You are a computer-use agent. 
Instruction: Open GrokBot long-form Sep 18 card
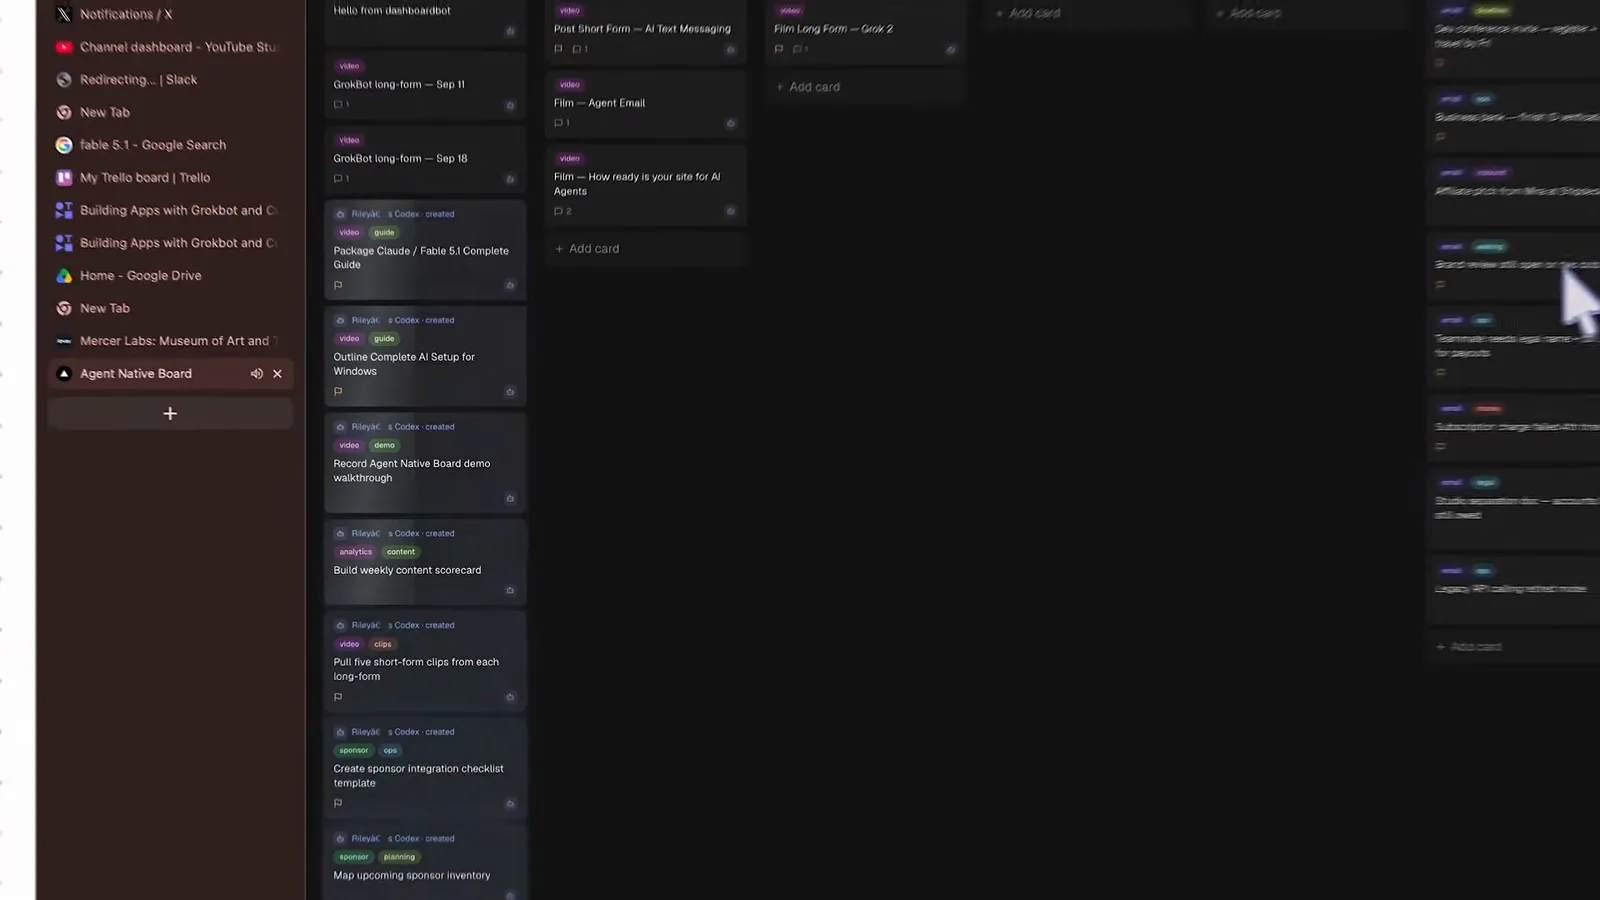click(425, 159)
